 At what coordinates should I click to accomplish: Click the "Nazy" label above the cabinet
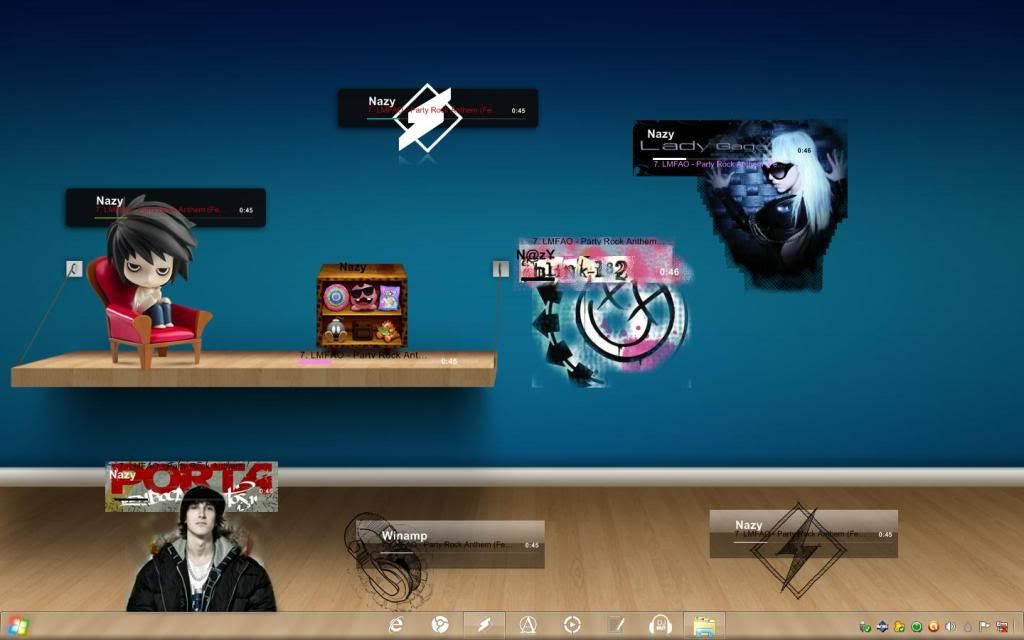(x=353, y=267)
